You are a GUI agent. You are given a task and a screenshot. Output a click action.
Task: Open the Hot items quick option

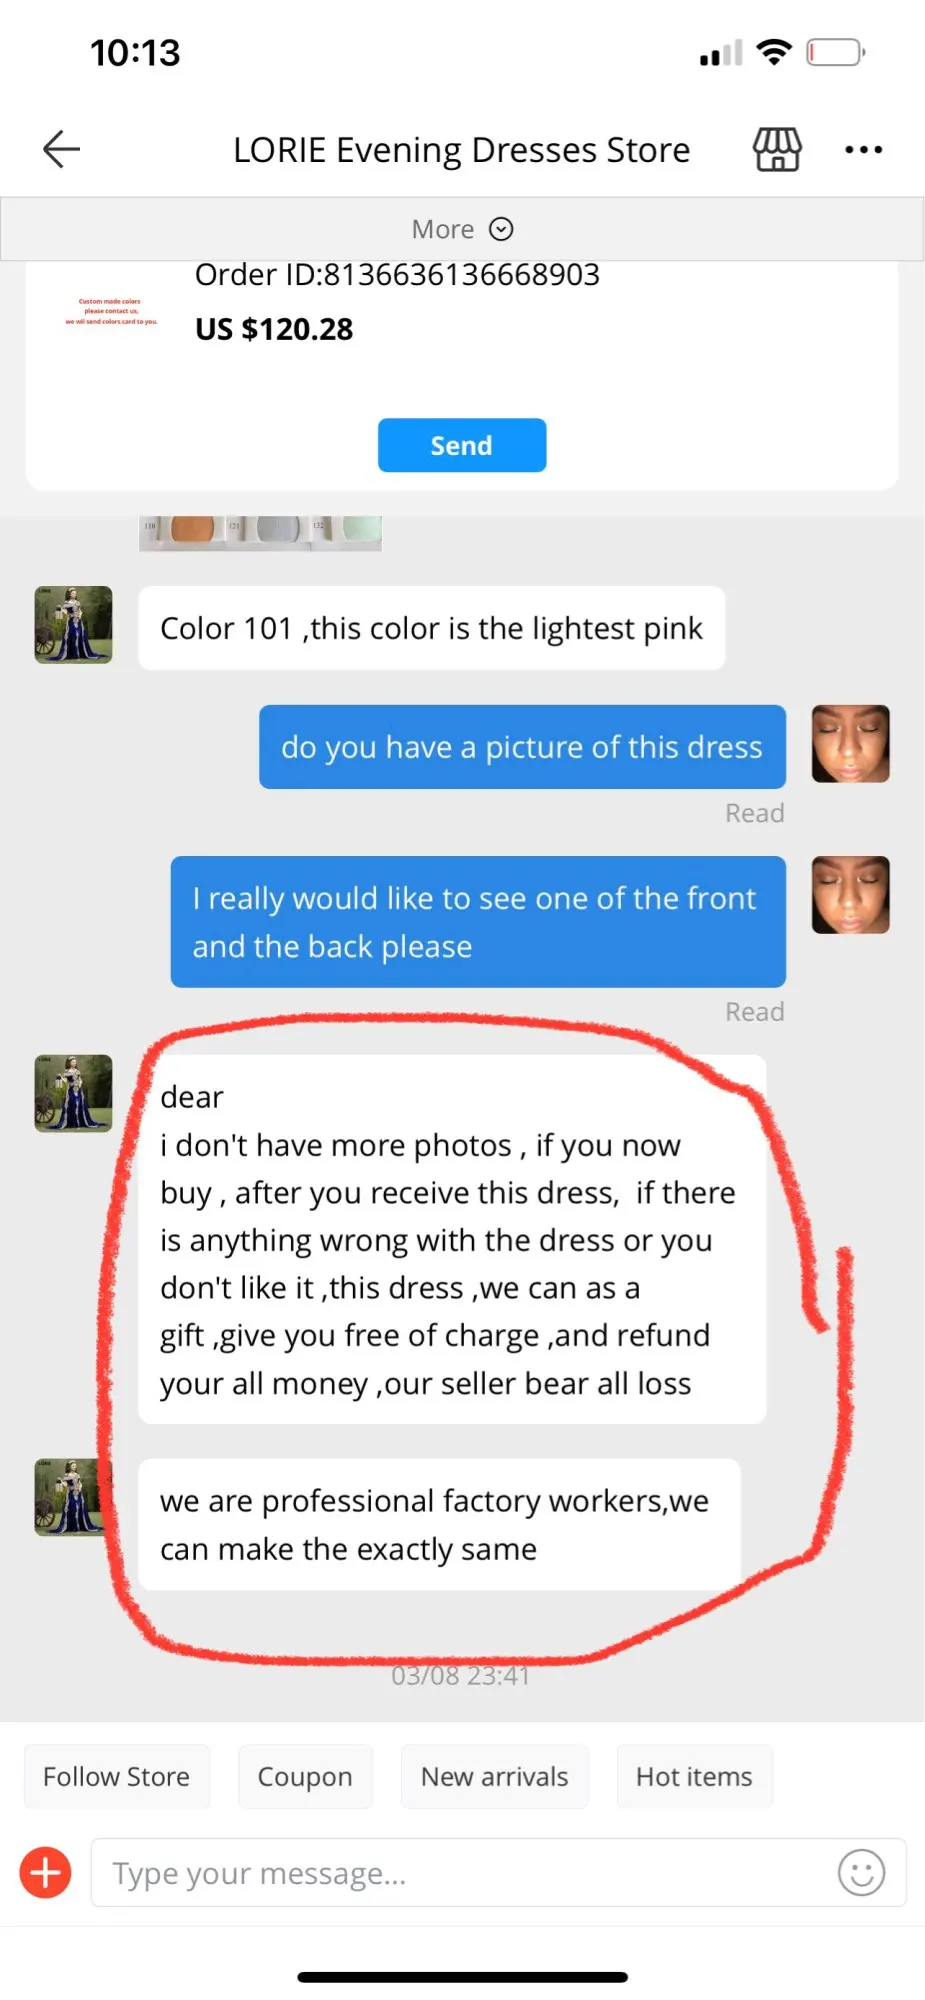coord(694,1776)
